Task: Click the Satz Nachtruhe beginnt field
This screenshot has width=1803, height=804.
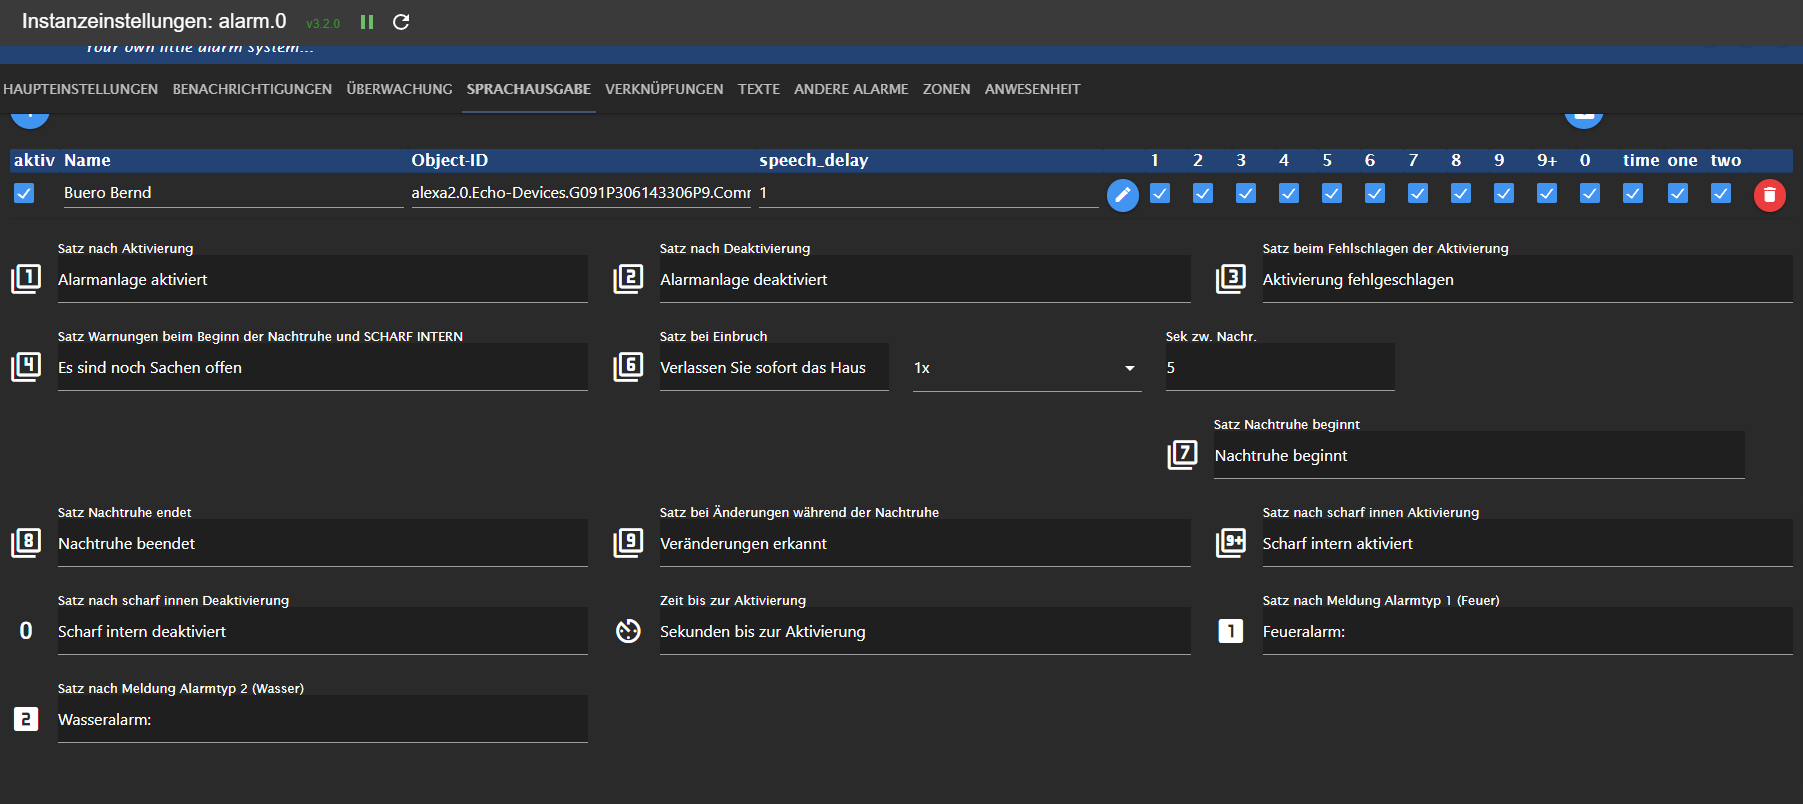Action: point(1479,455)
